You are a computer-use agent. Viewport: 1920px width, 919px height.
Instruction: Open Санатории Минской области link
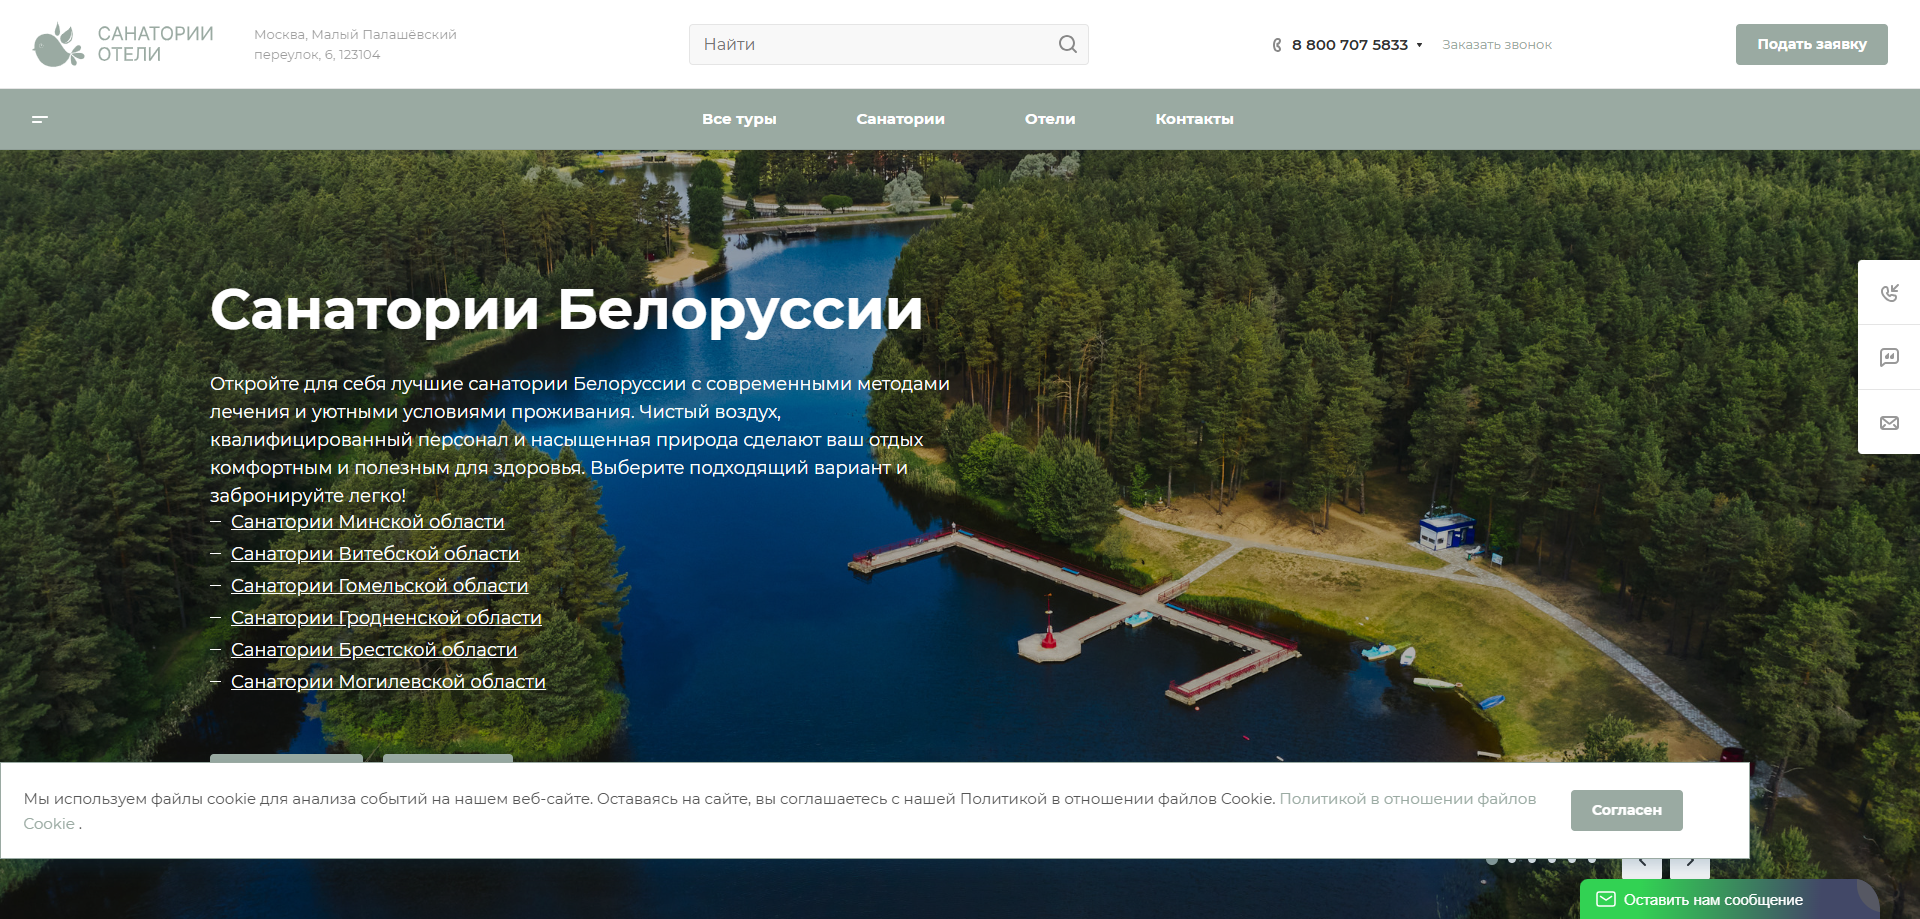tap(367, 522)
